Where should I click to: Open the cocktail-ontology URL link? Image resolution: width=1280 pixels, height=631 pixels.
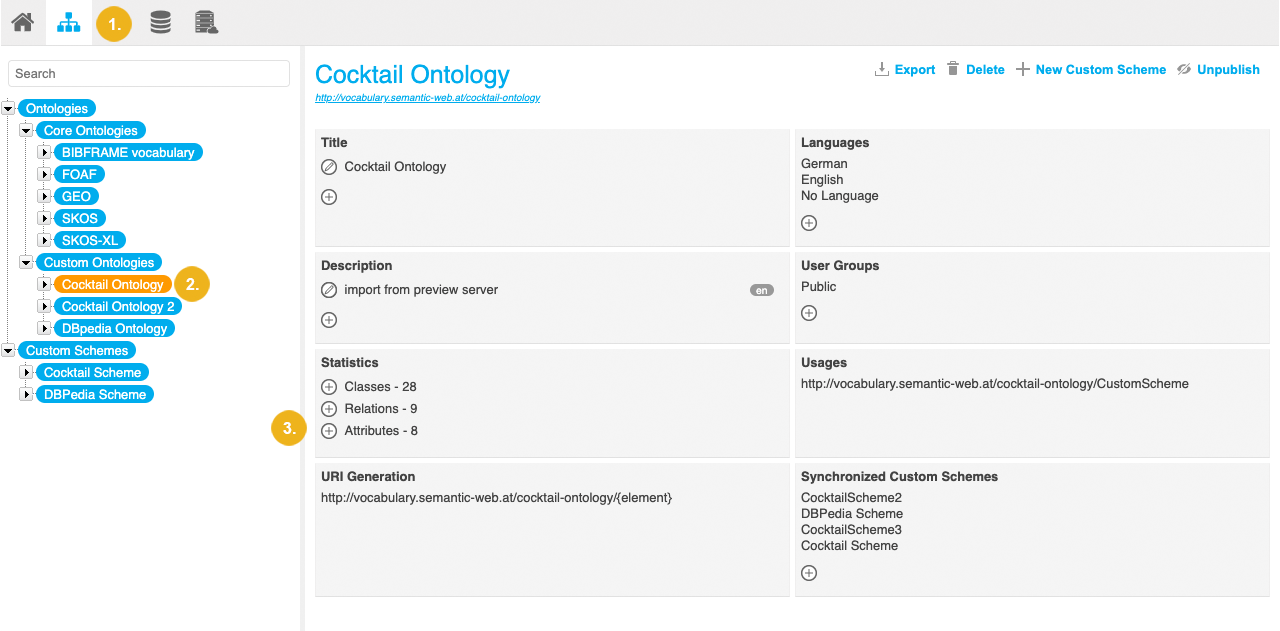pyautogui.click(x=428, y=98)
